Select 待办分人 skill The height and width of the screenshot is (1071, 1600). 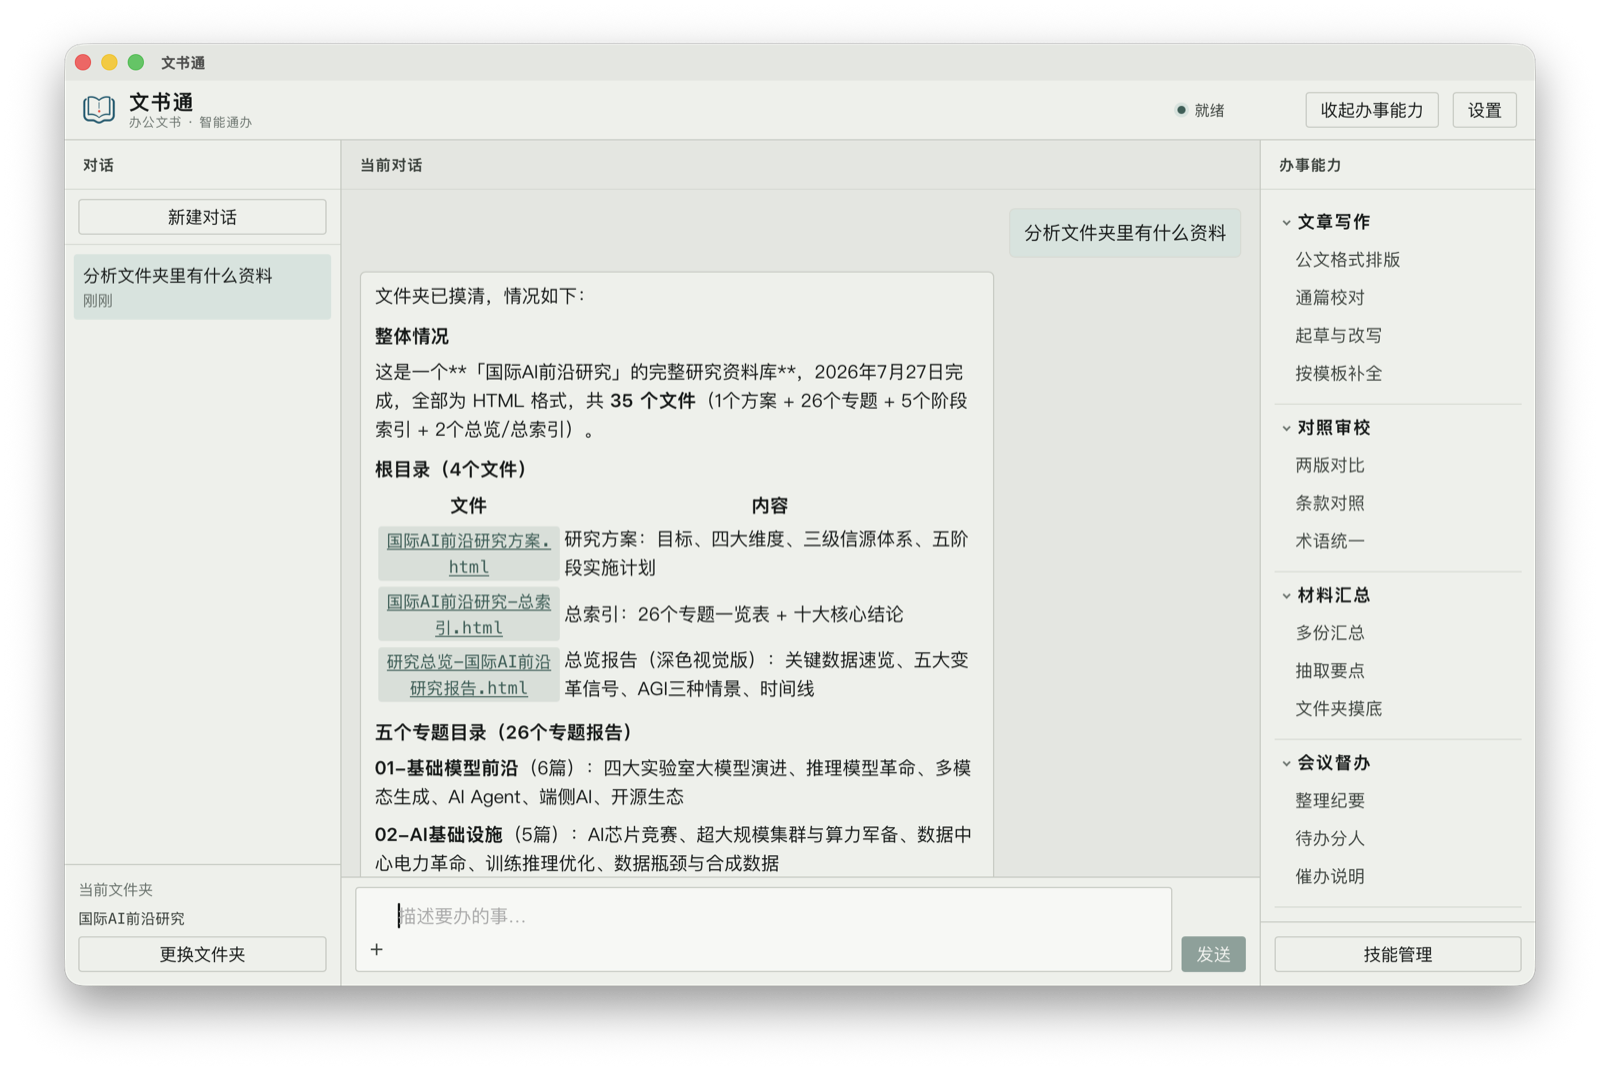coord(1329,839)
